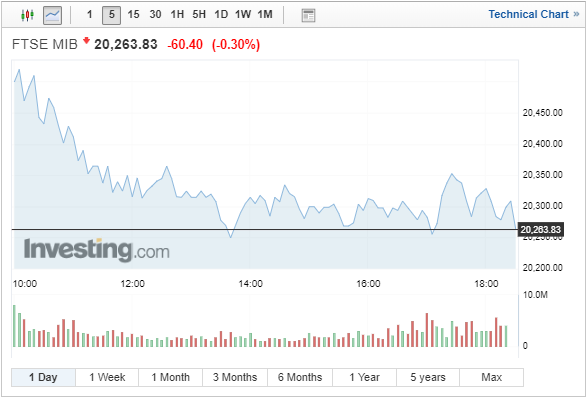587x399 pixels.
Task: Switch to candlestick chart type
Action: tap(27, 15)
